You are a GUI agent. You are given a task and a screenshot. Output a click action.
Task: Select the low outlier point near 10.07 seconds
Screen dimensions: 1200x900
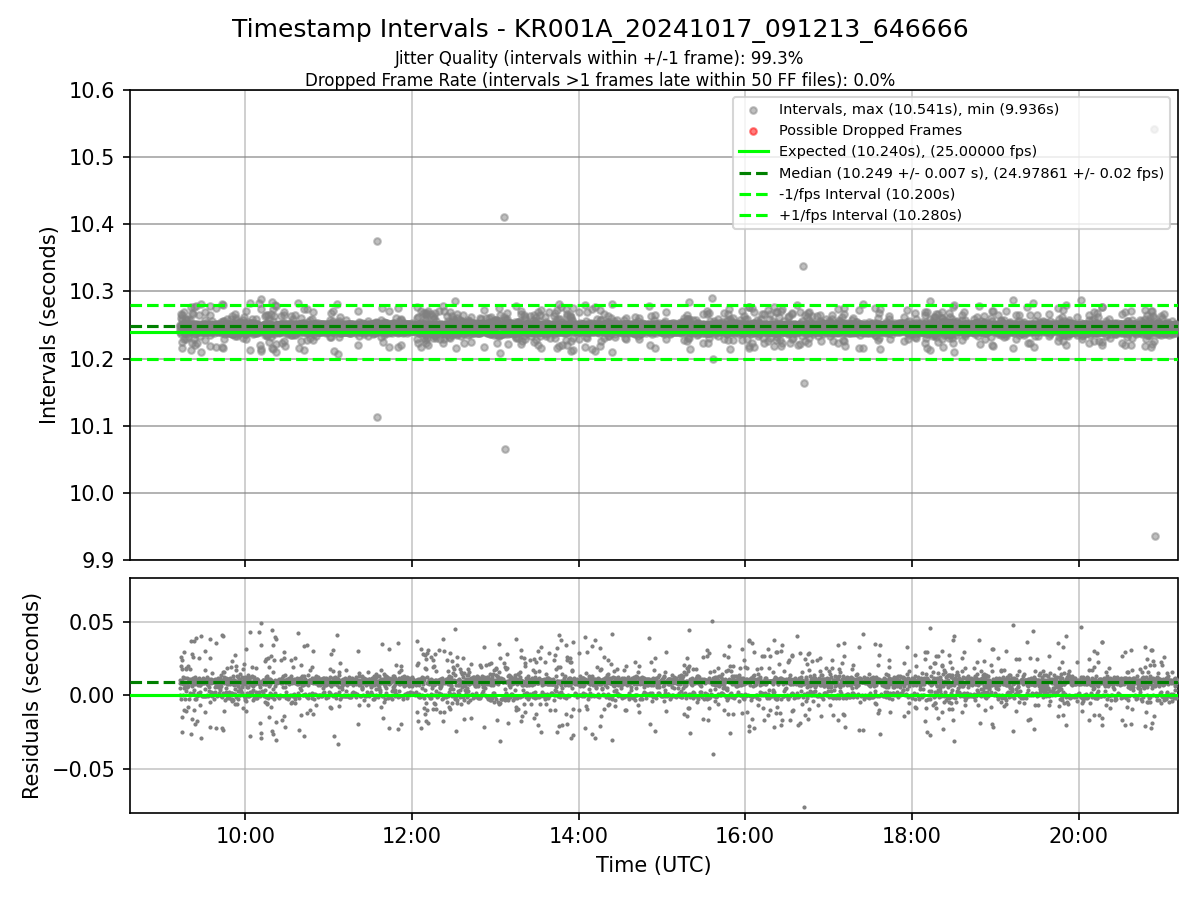point(505,449)
